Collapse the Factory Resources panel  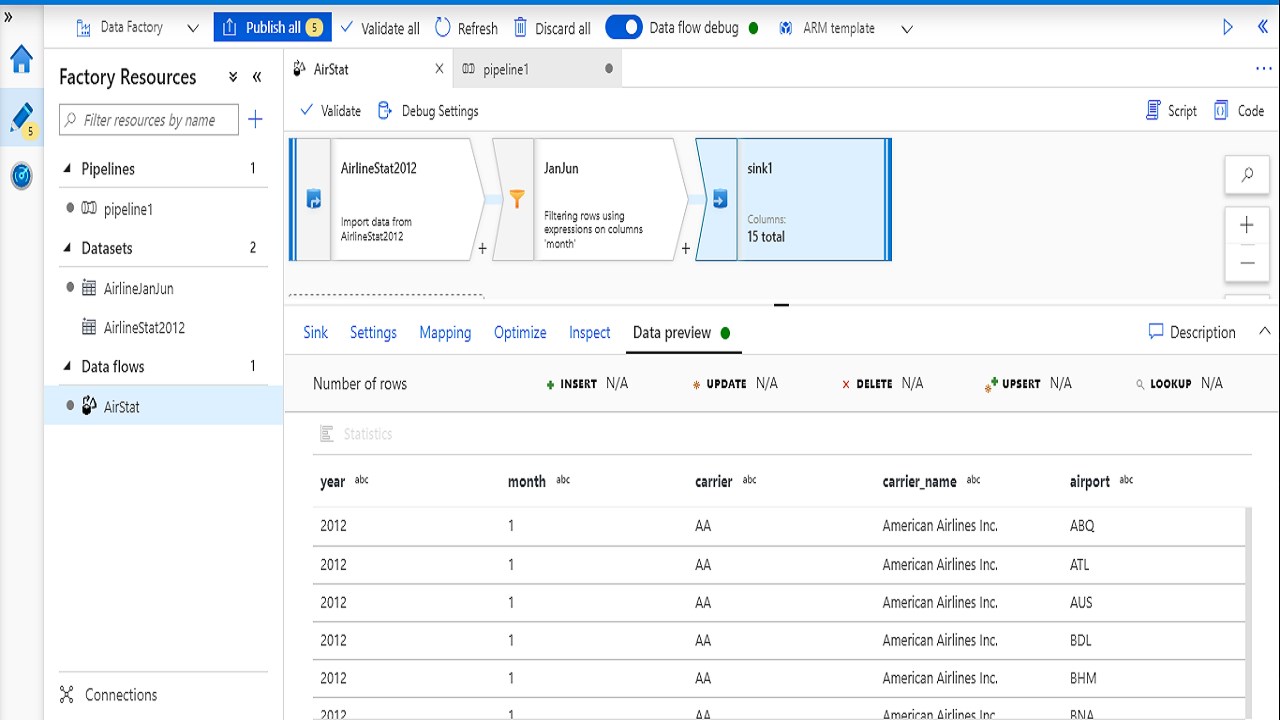point(257,77)
